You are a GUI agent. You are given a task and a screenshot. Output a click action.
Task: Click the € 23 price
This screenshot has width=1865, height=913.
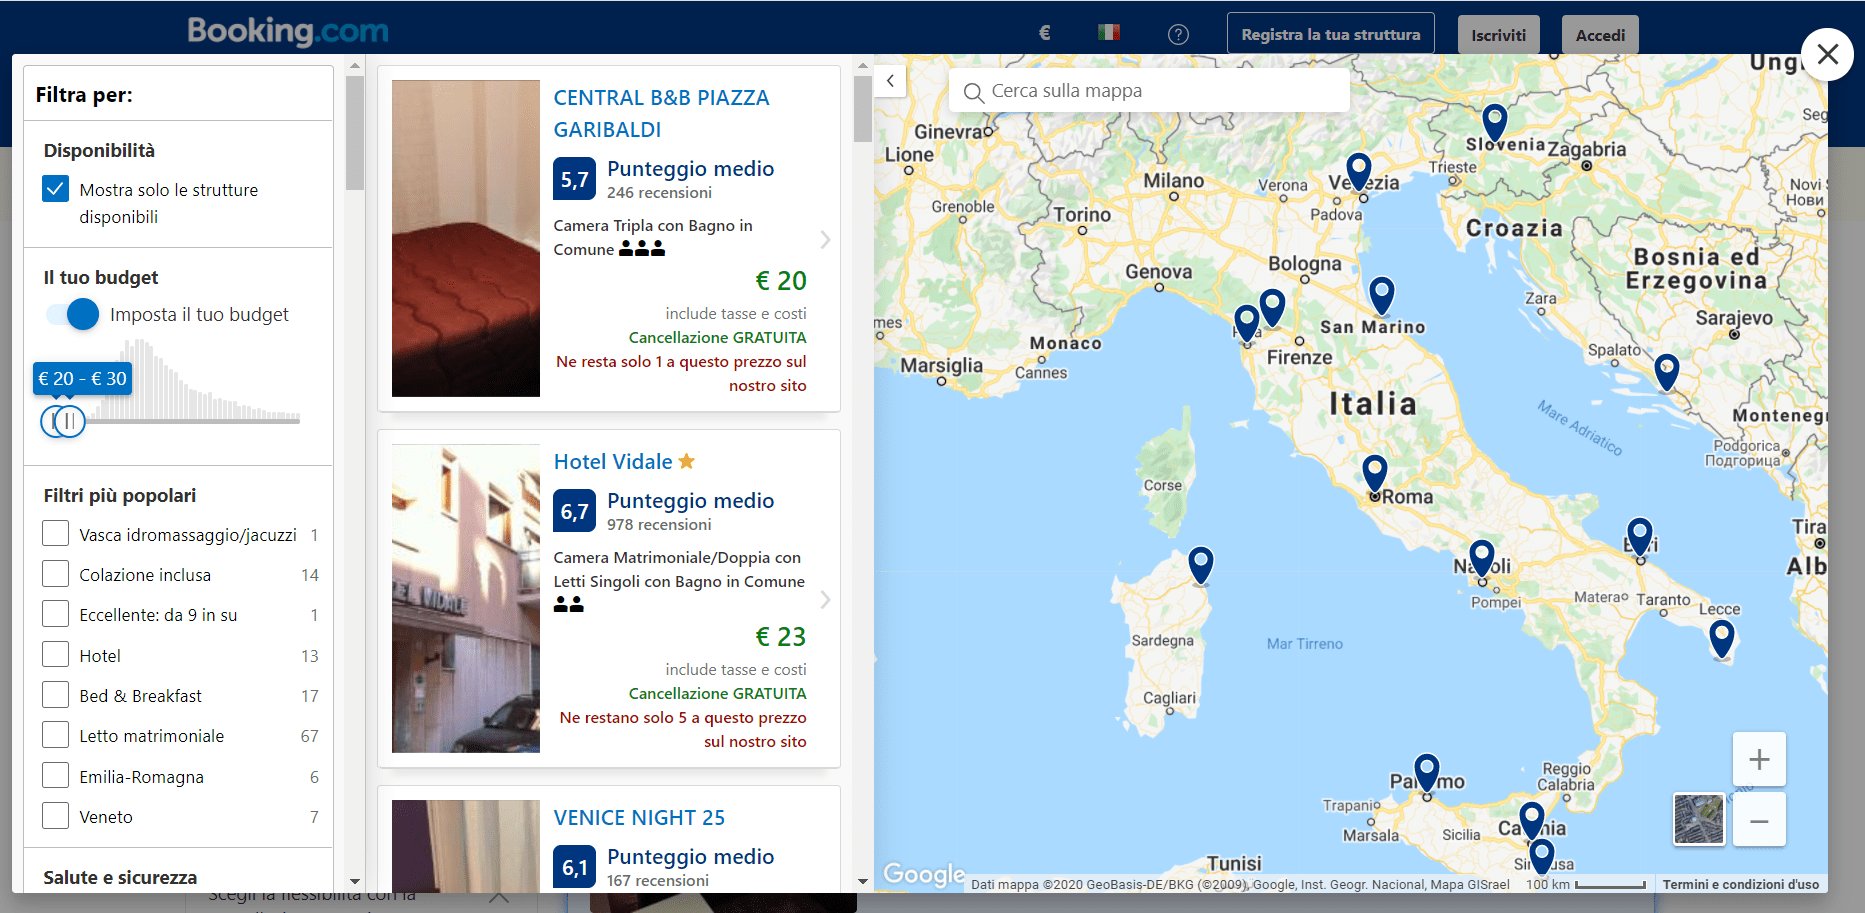point(781,637)
